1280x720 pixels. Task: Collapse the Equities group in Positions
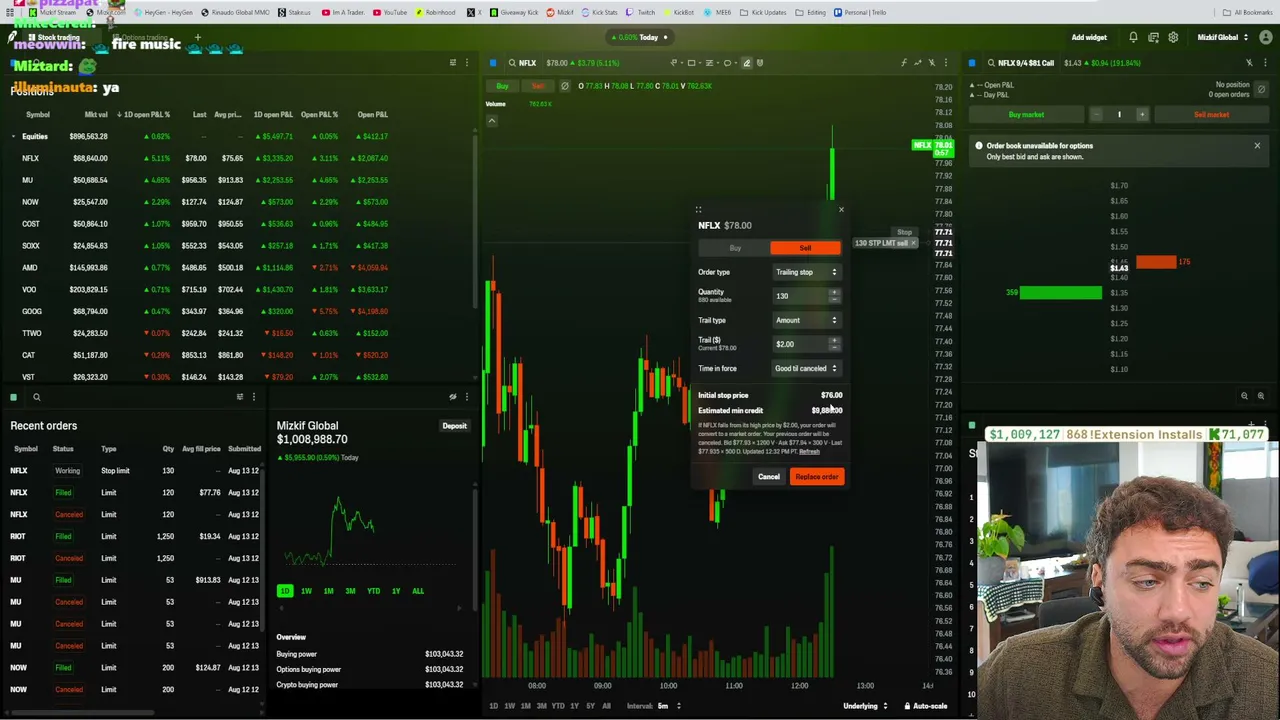(14, 136)
